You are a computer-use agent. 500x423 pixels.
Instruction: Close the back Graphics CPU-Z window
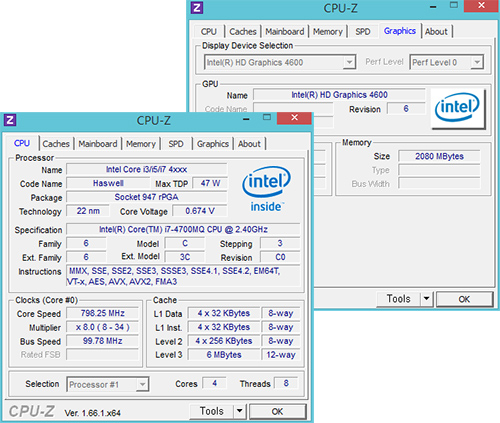(x=481, y=6)
